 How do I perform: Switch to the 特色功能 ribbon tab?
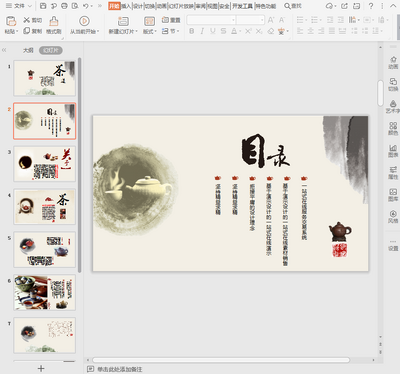tap(266, 6)
